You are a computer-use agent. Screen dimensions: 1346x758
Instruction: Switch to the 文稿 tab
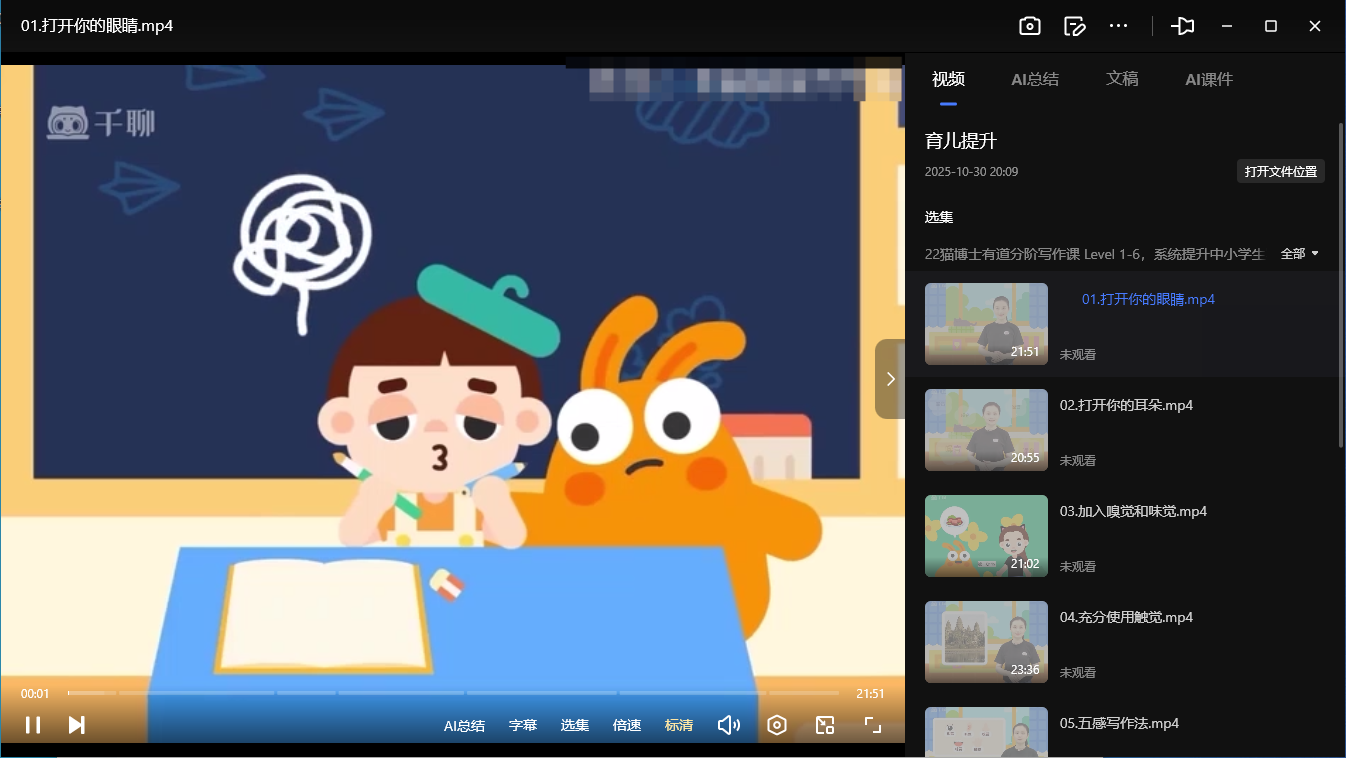[1122, 79]
